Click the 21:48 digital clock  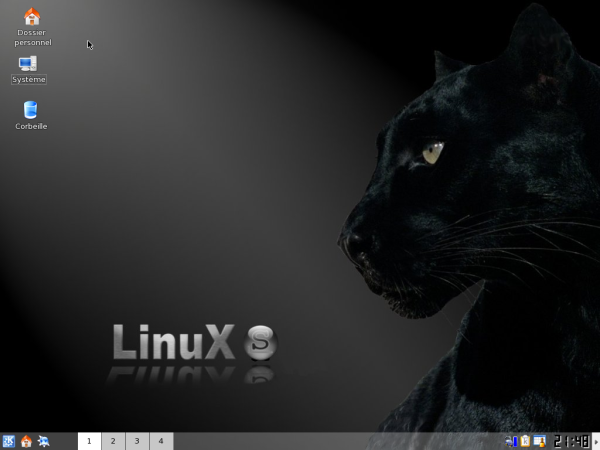pyautogui.click(x=571, y=441)
